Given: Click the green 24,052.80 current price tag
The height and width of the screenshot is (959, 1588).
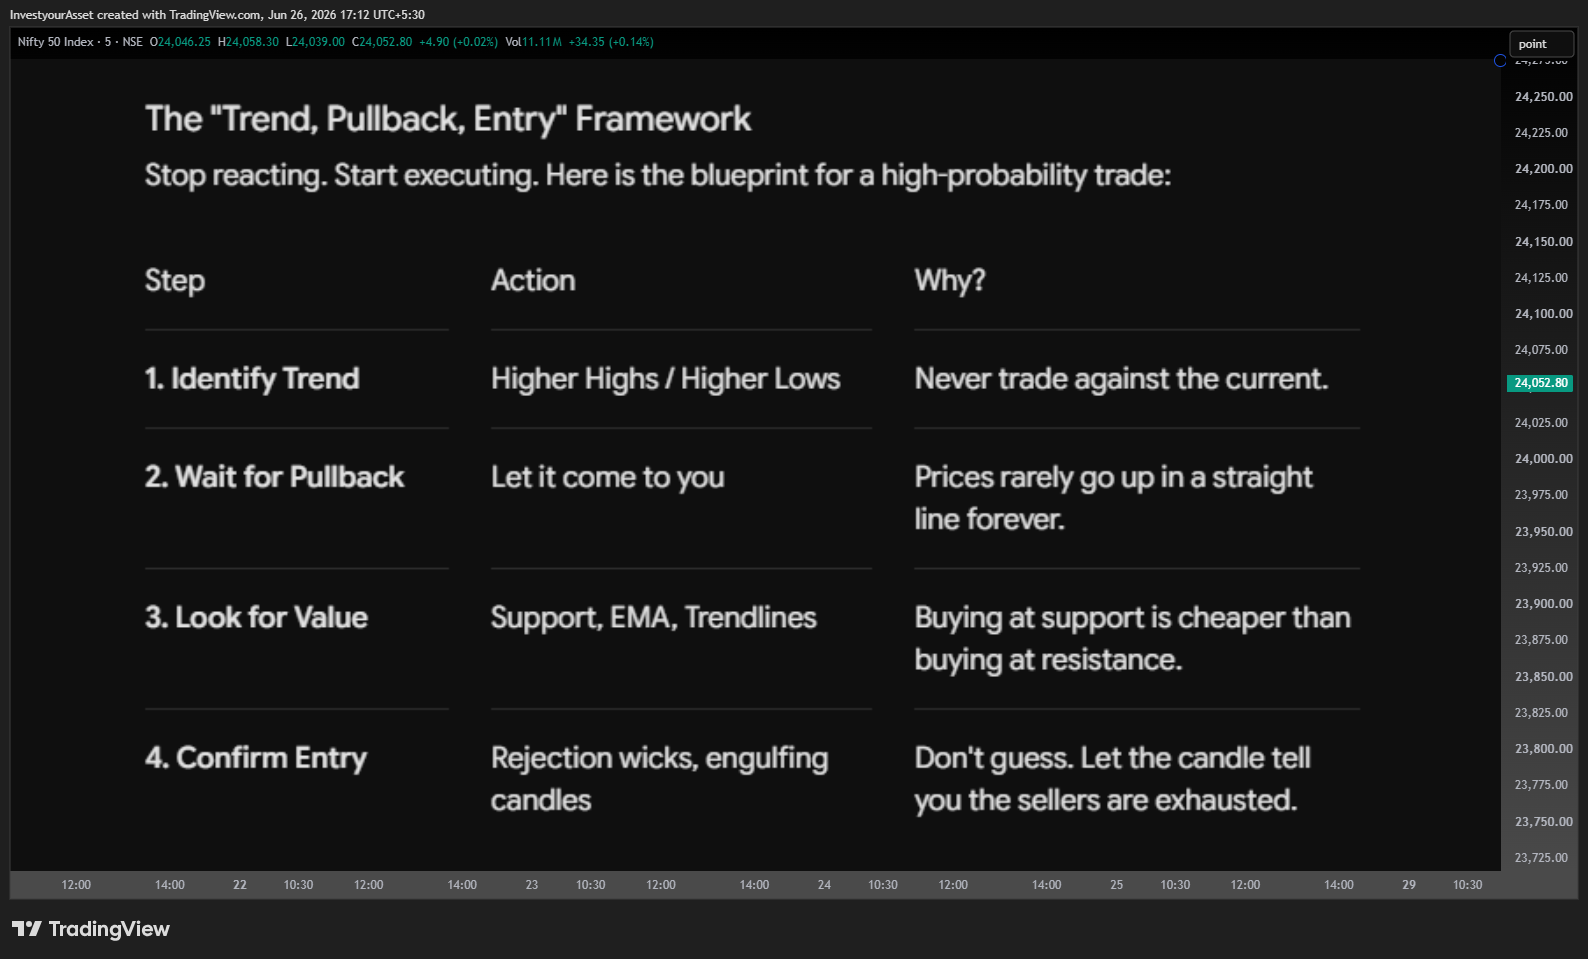Looking at the screenshot, I should click(1540, 383).
